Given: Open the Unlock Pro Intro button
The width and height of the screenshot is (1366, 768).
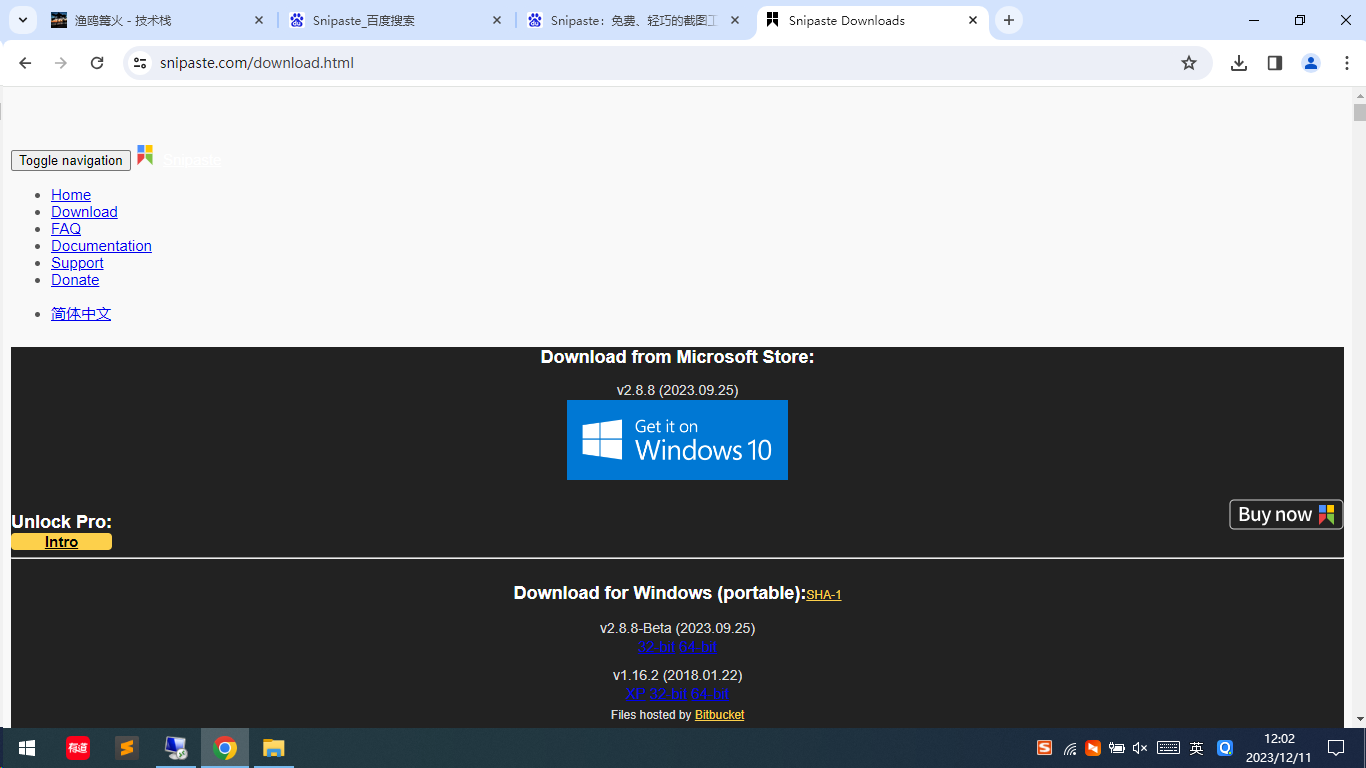Looking at the screenshot, I should (61, 542).
